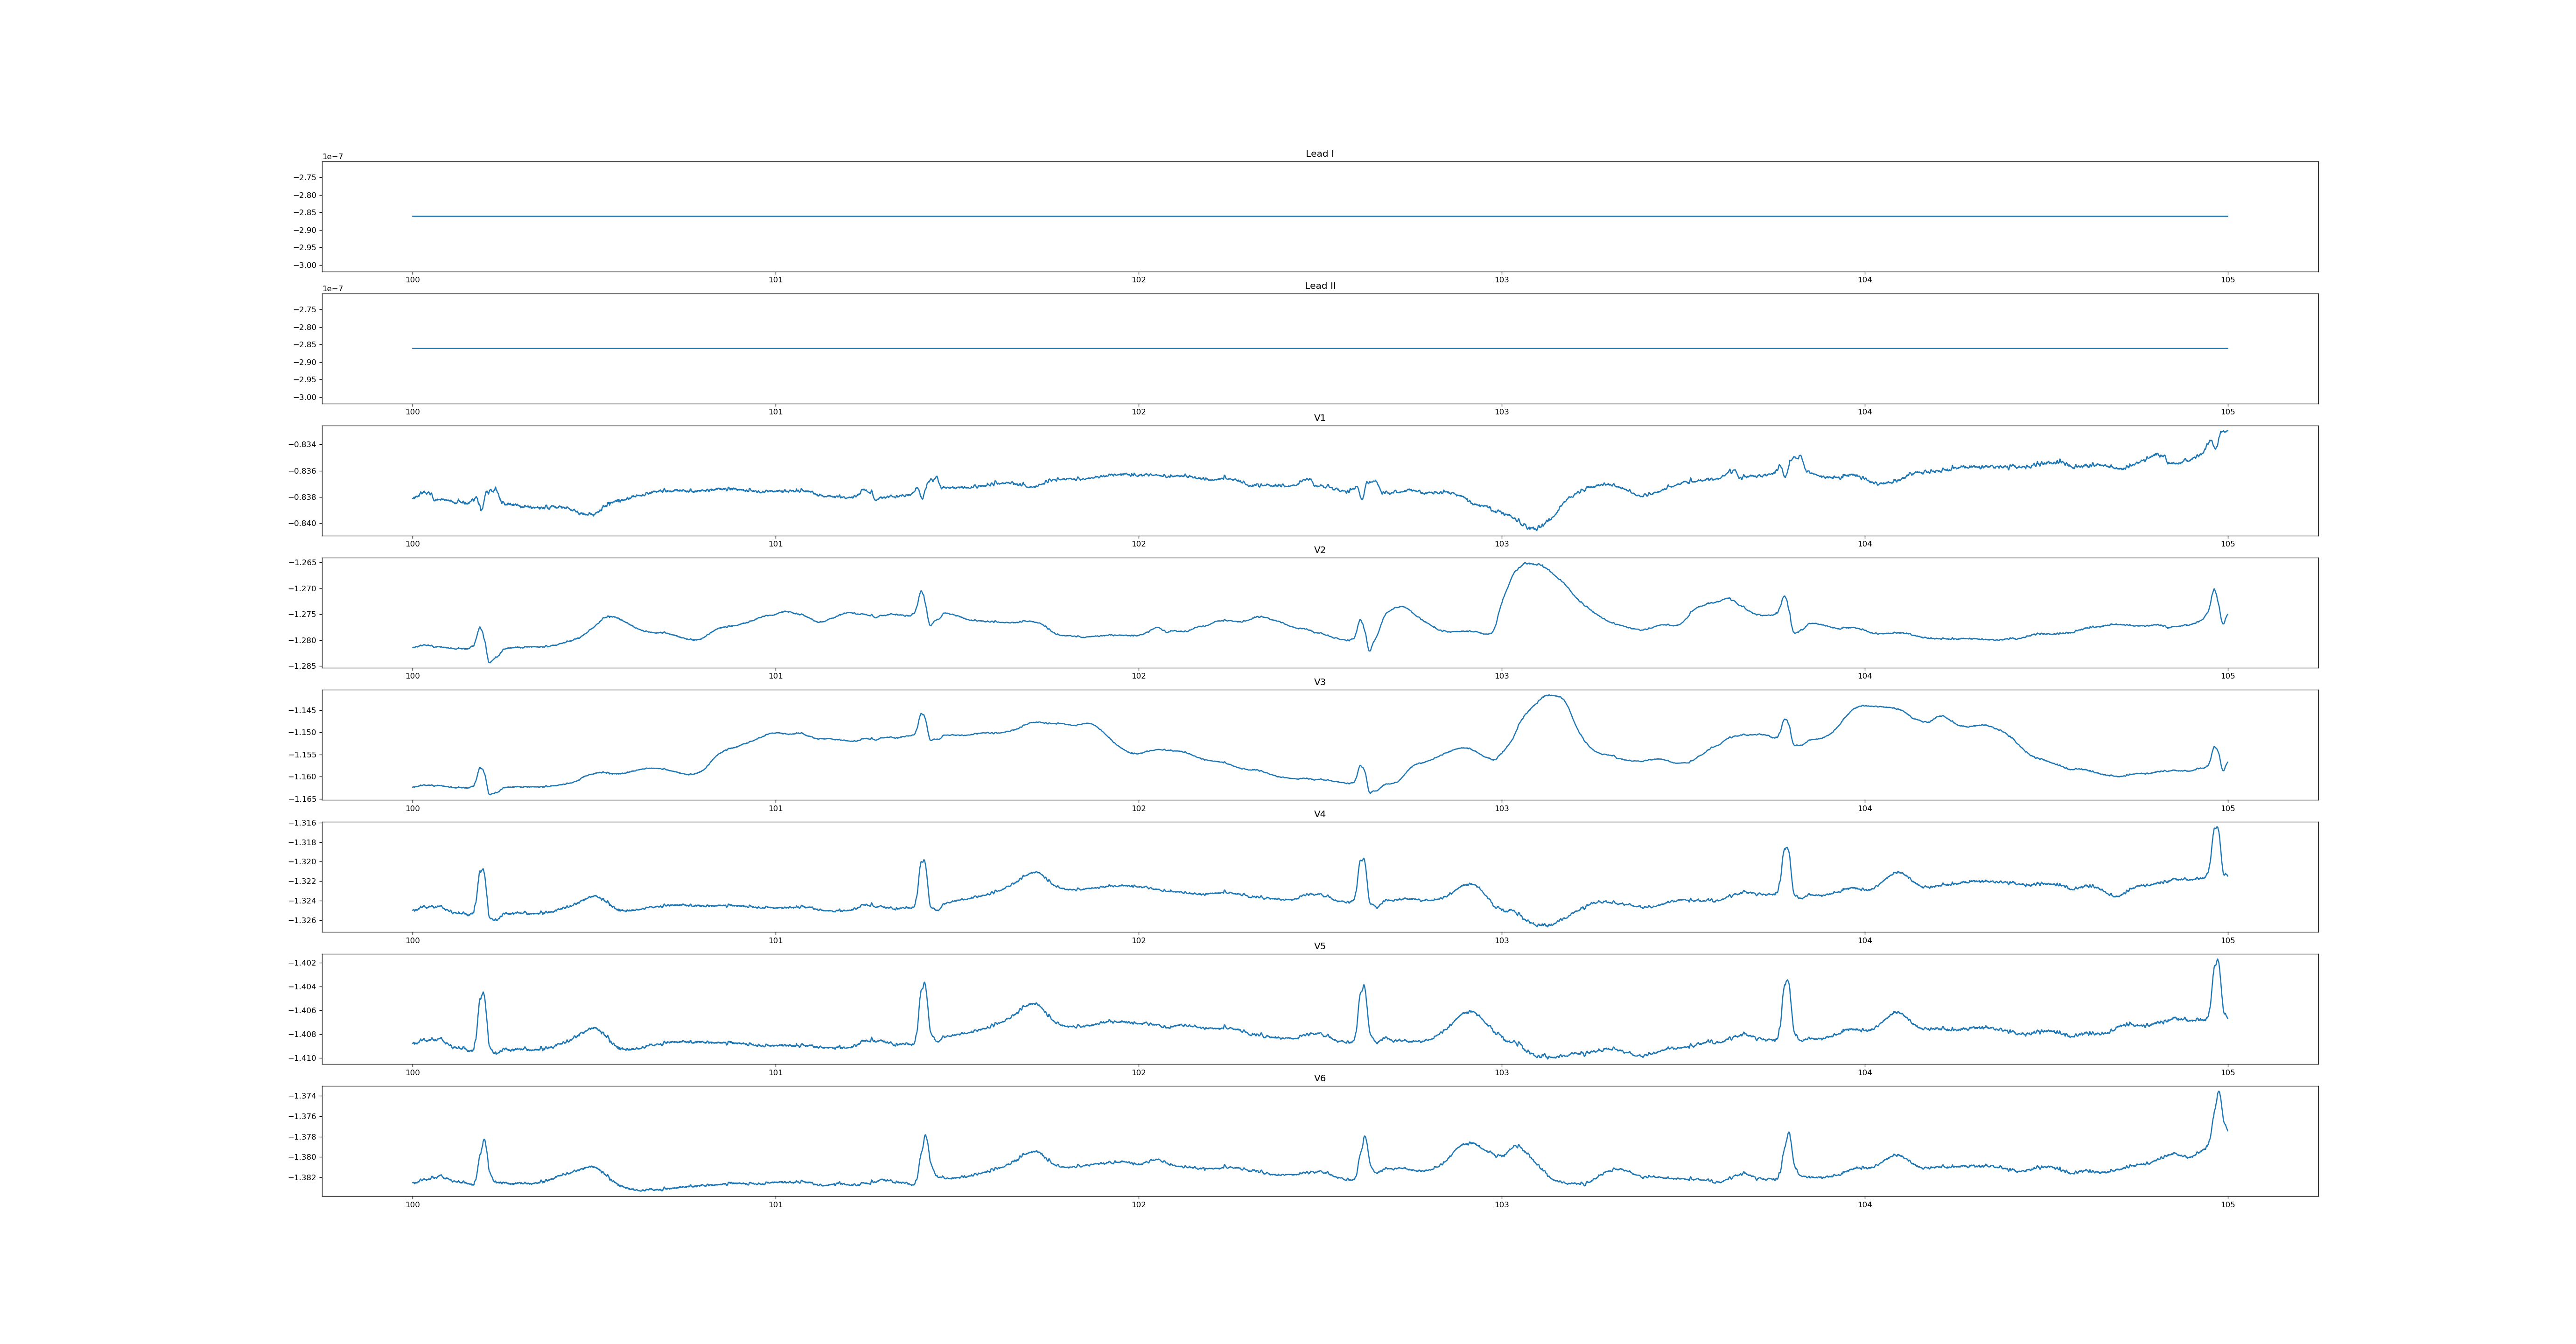Click the -0.840 y-axis label on V1

point(303,523)
